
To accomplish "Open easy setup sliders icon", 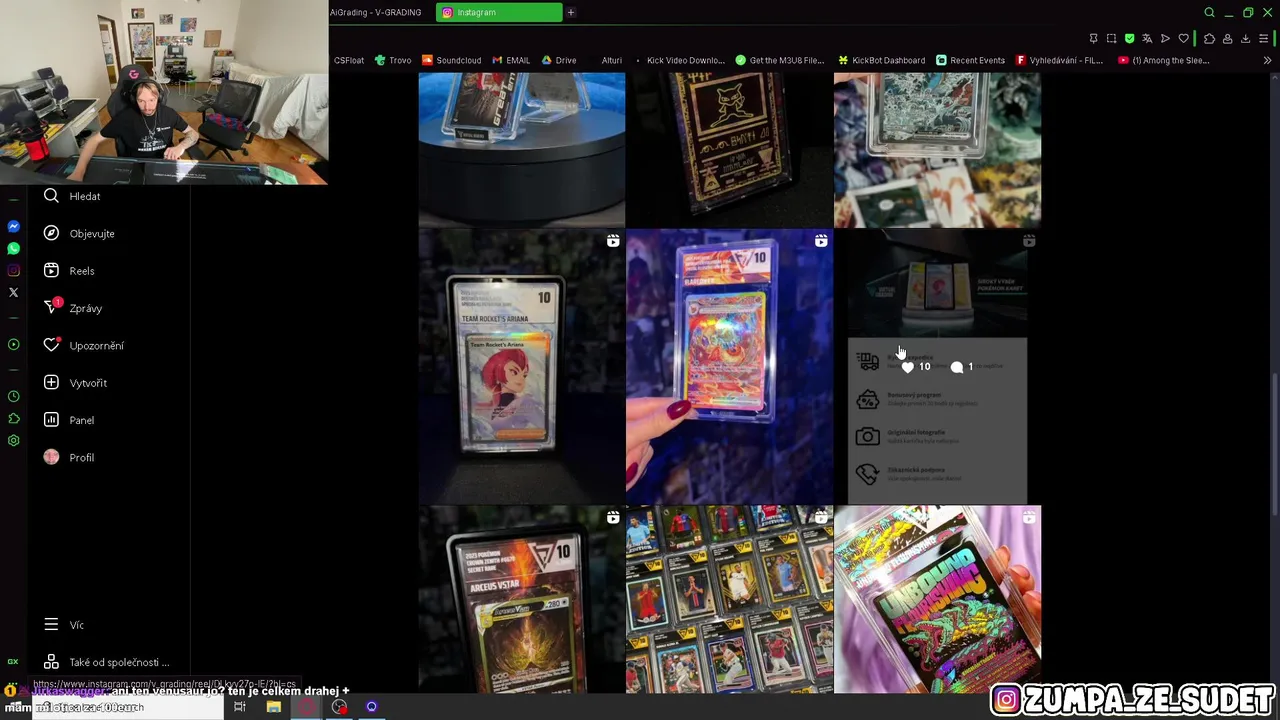I will pos(1266,38).
